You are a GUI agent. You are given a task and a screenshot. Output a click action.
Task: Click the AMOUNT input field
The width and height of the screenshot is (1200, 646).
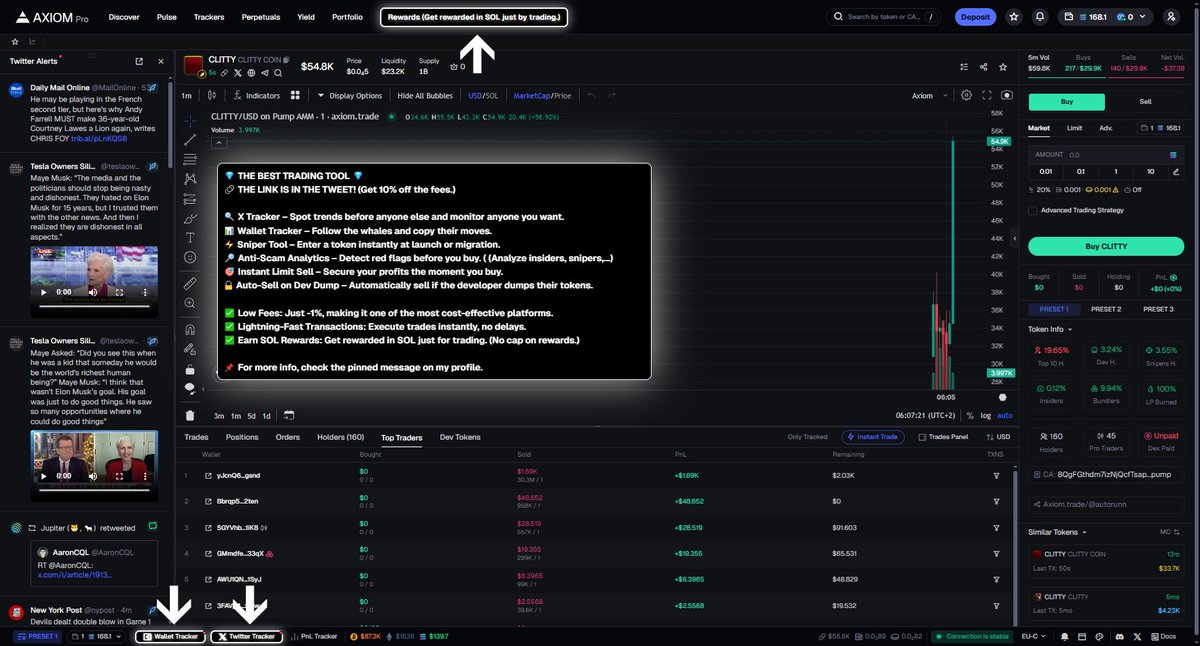[1105, 155]
